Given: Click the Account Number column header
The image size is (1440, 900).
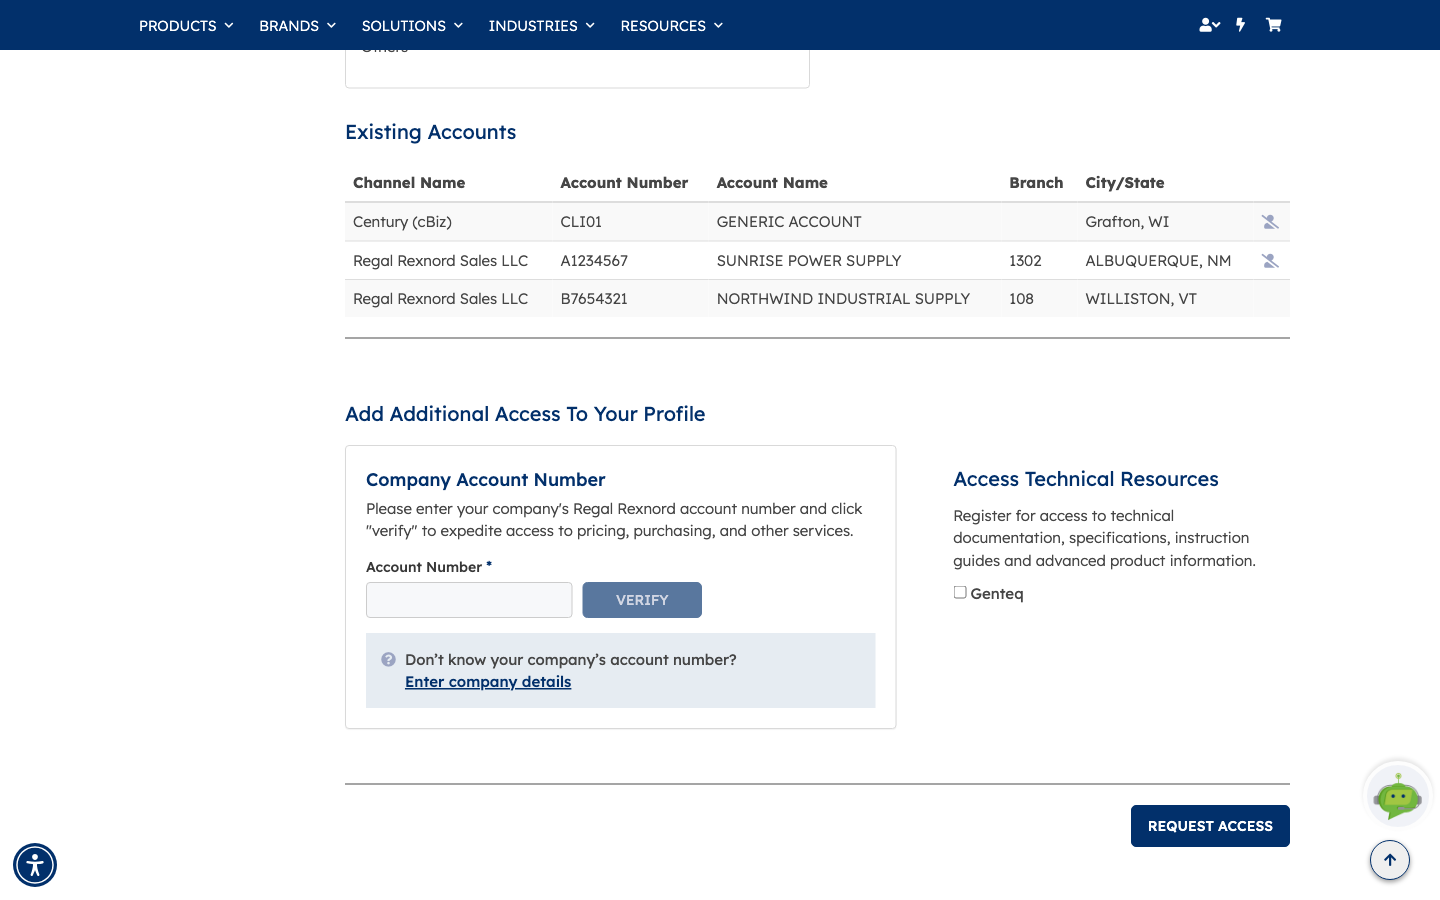Looking at the screenshot, I should [624, 183].
